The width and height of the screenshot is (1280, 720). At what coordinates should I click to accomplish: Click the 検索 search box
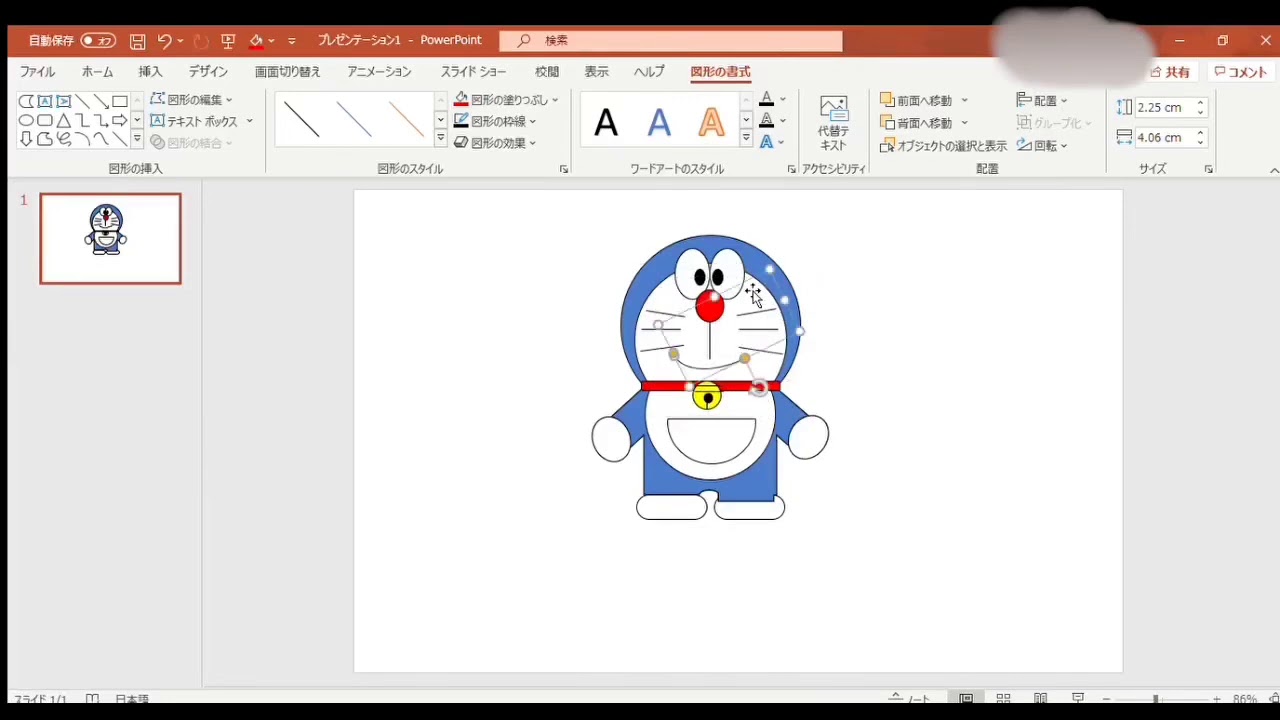coord(671,41)
